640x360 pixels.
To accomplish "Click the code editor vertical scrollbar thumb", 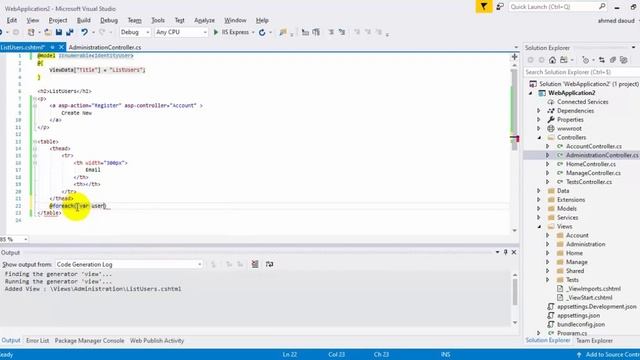I will (x=514, y=109).
